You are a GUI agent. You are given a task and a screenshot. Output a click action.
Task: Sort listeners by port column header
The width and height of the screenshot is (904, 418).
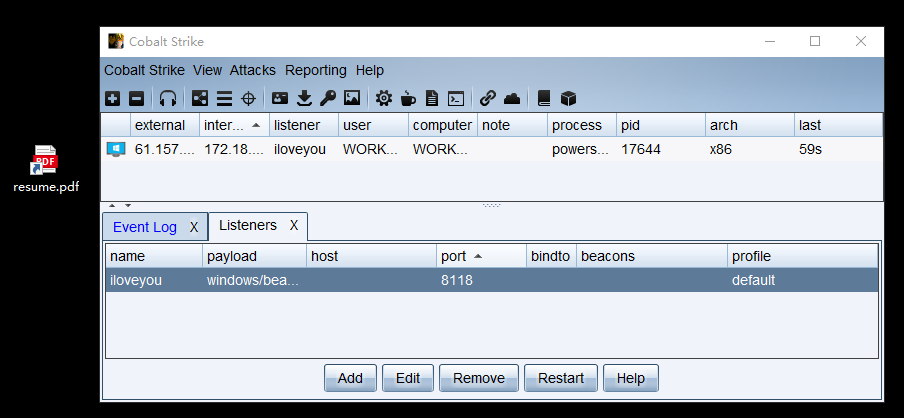(x=481, y=256)
